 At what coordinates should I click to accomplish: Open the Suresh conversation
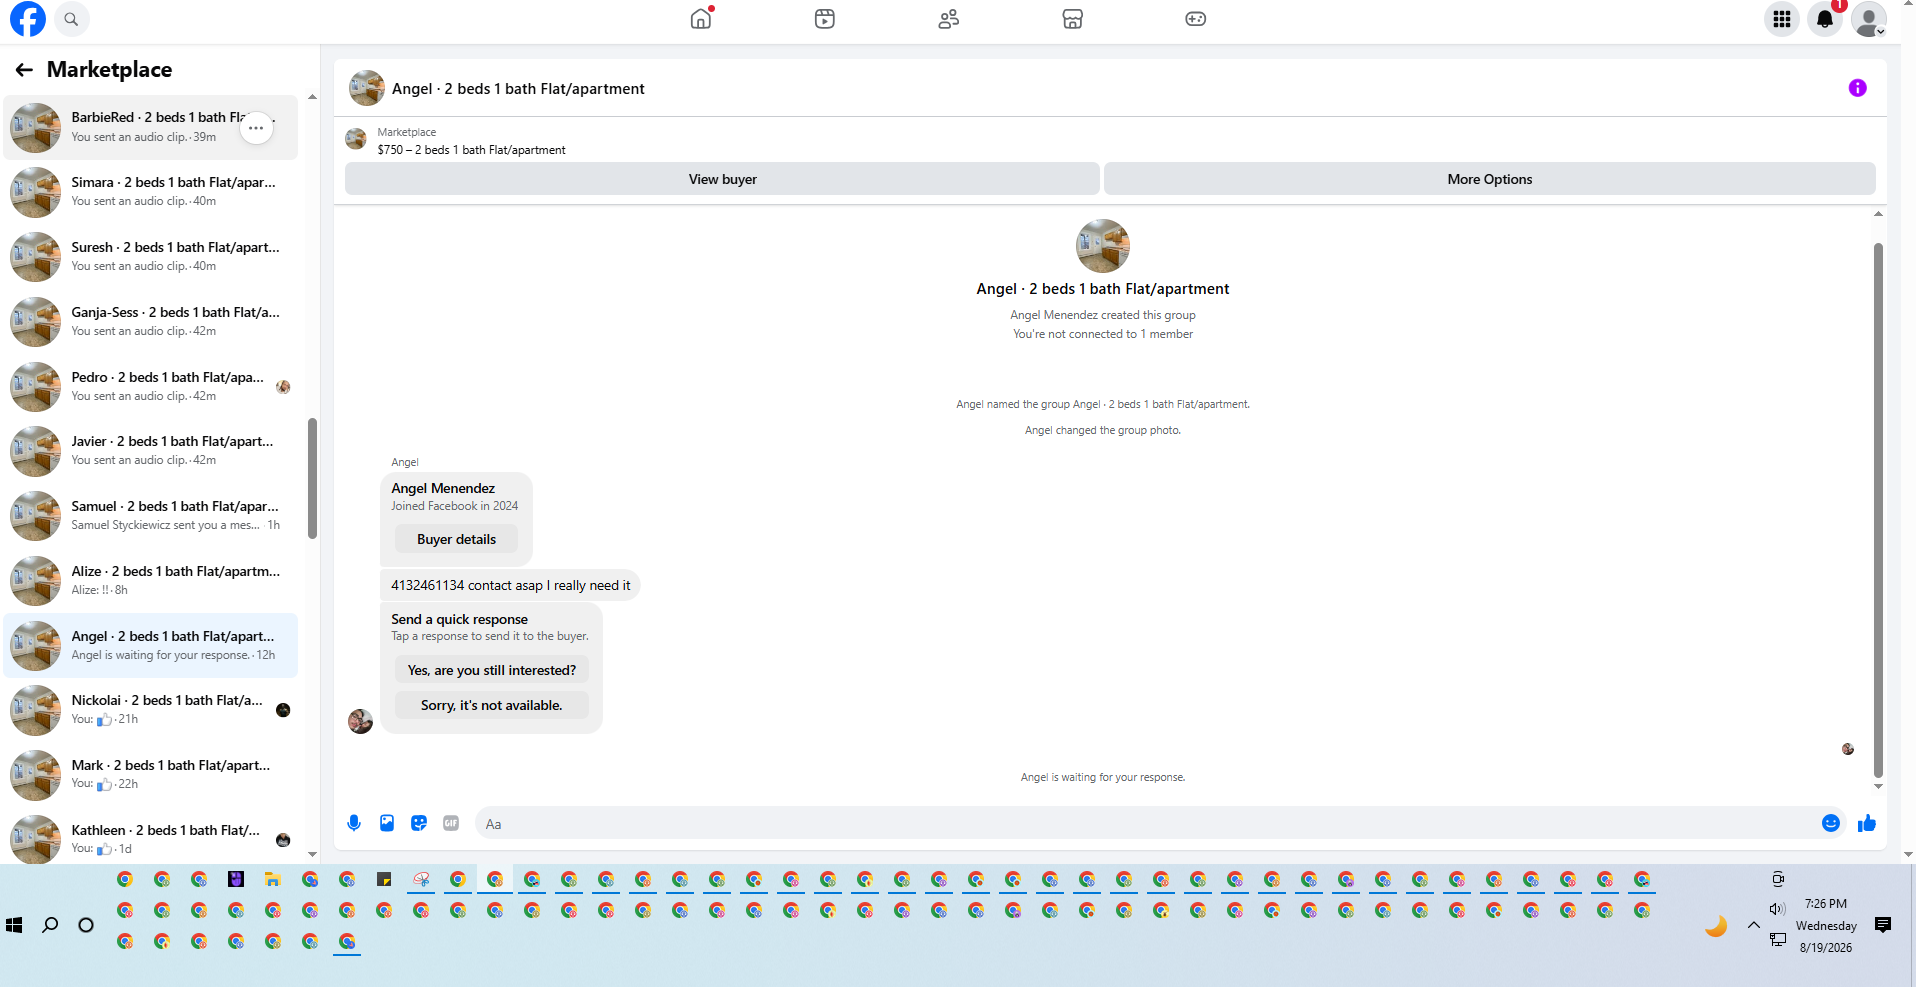(x=151, y=257)
